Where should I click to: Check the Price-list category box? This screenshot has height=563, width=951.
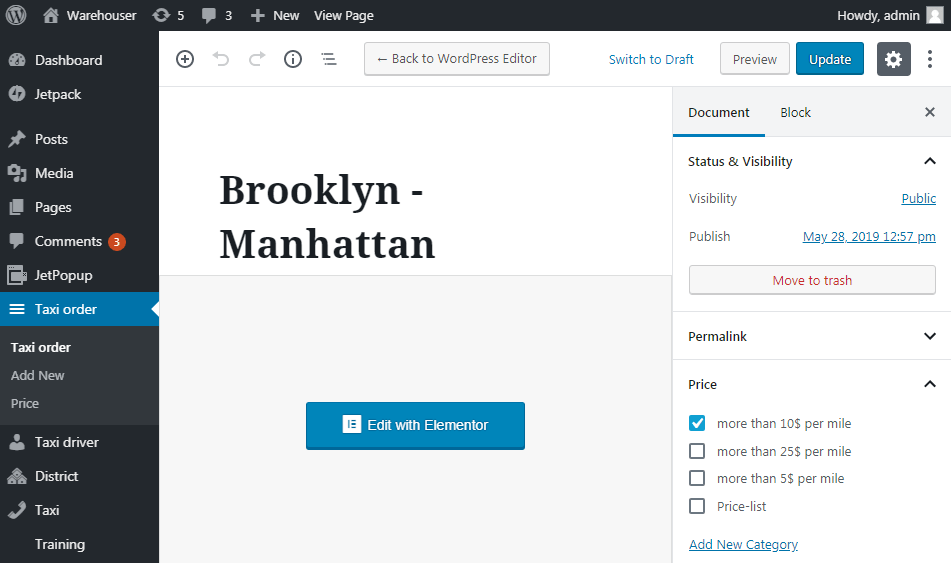coord(697,506)
